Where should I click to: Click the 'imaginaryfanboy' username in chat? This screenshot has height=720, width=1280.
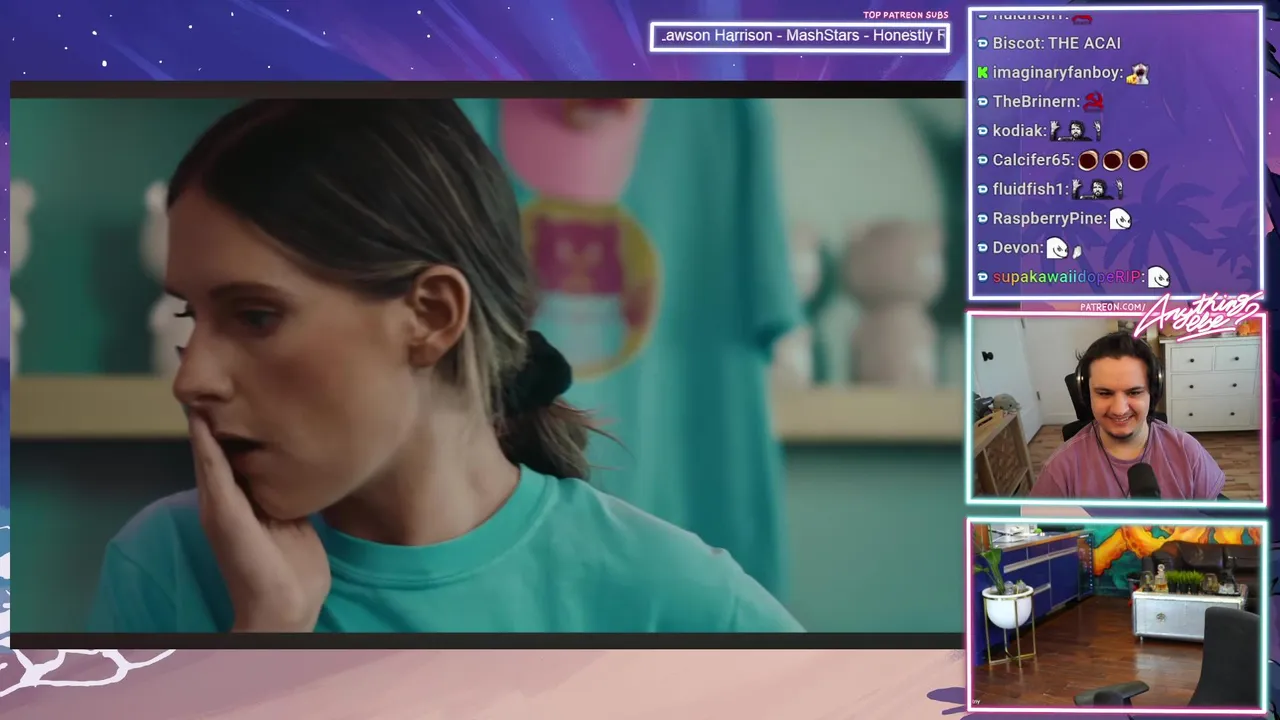pos(1055,73)
